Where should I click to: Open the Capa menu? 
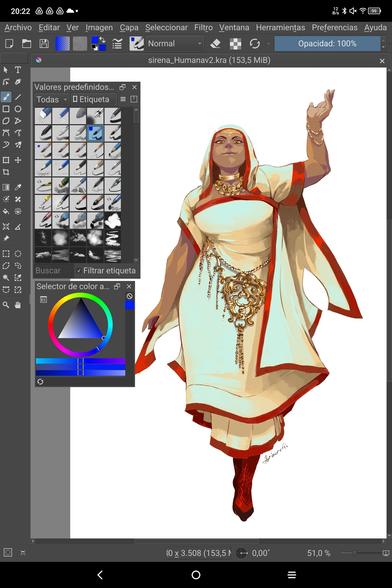[129, 27]
